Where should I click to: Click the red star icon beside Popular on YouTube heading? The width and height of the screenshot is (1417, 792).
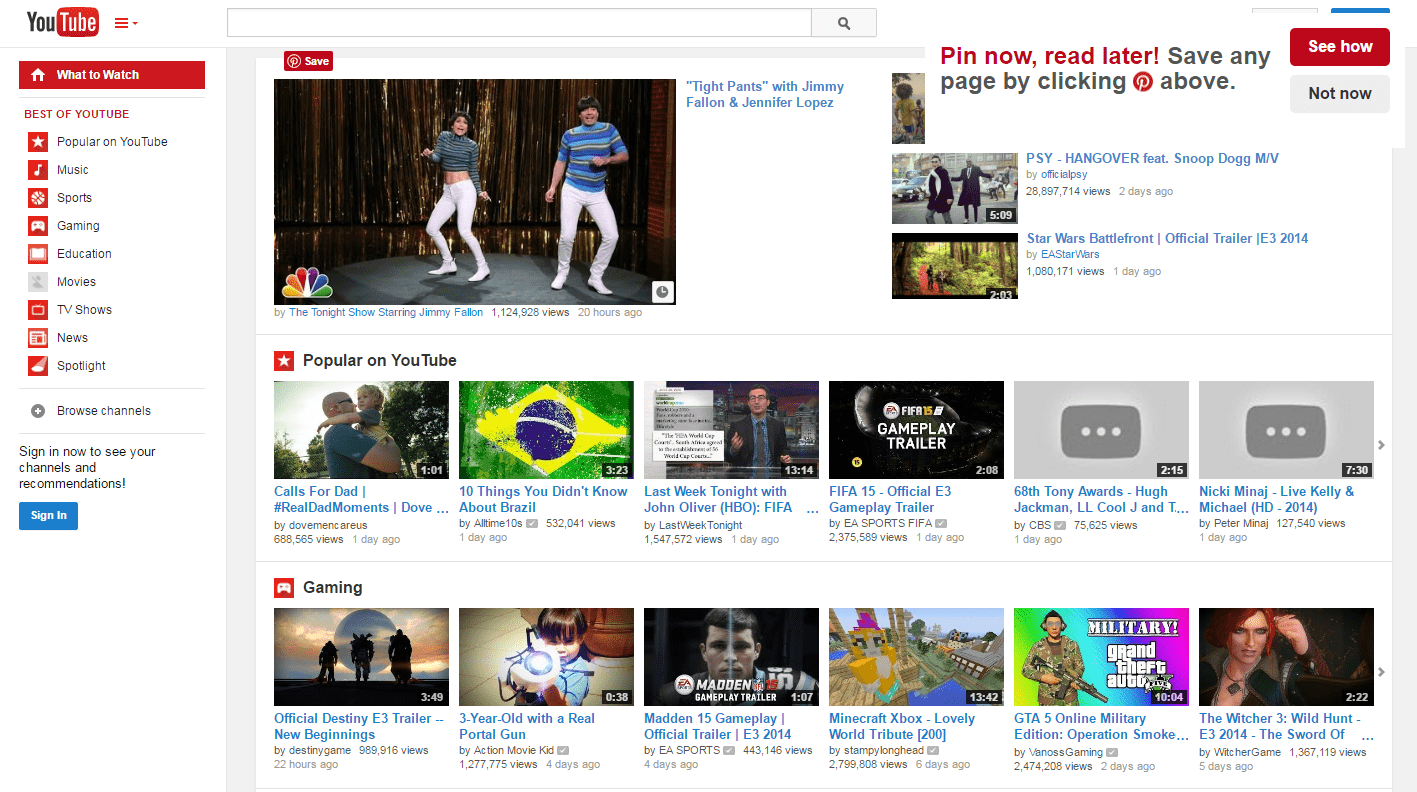[x=284, y=361]
